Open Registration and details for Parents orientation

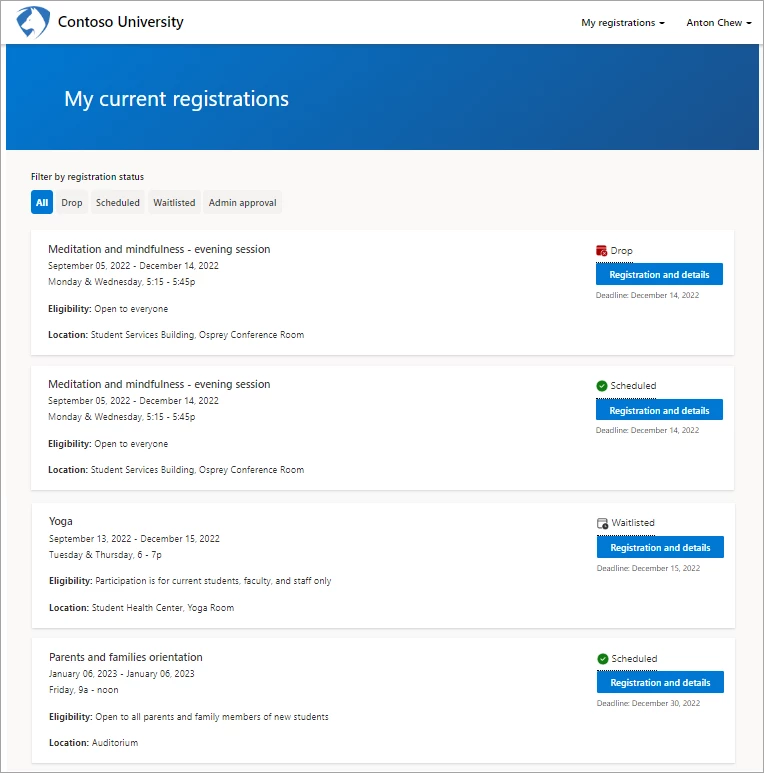(x=660, y=683)
